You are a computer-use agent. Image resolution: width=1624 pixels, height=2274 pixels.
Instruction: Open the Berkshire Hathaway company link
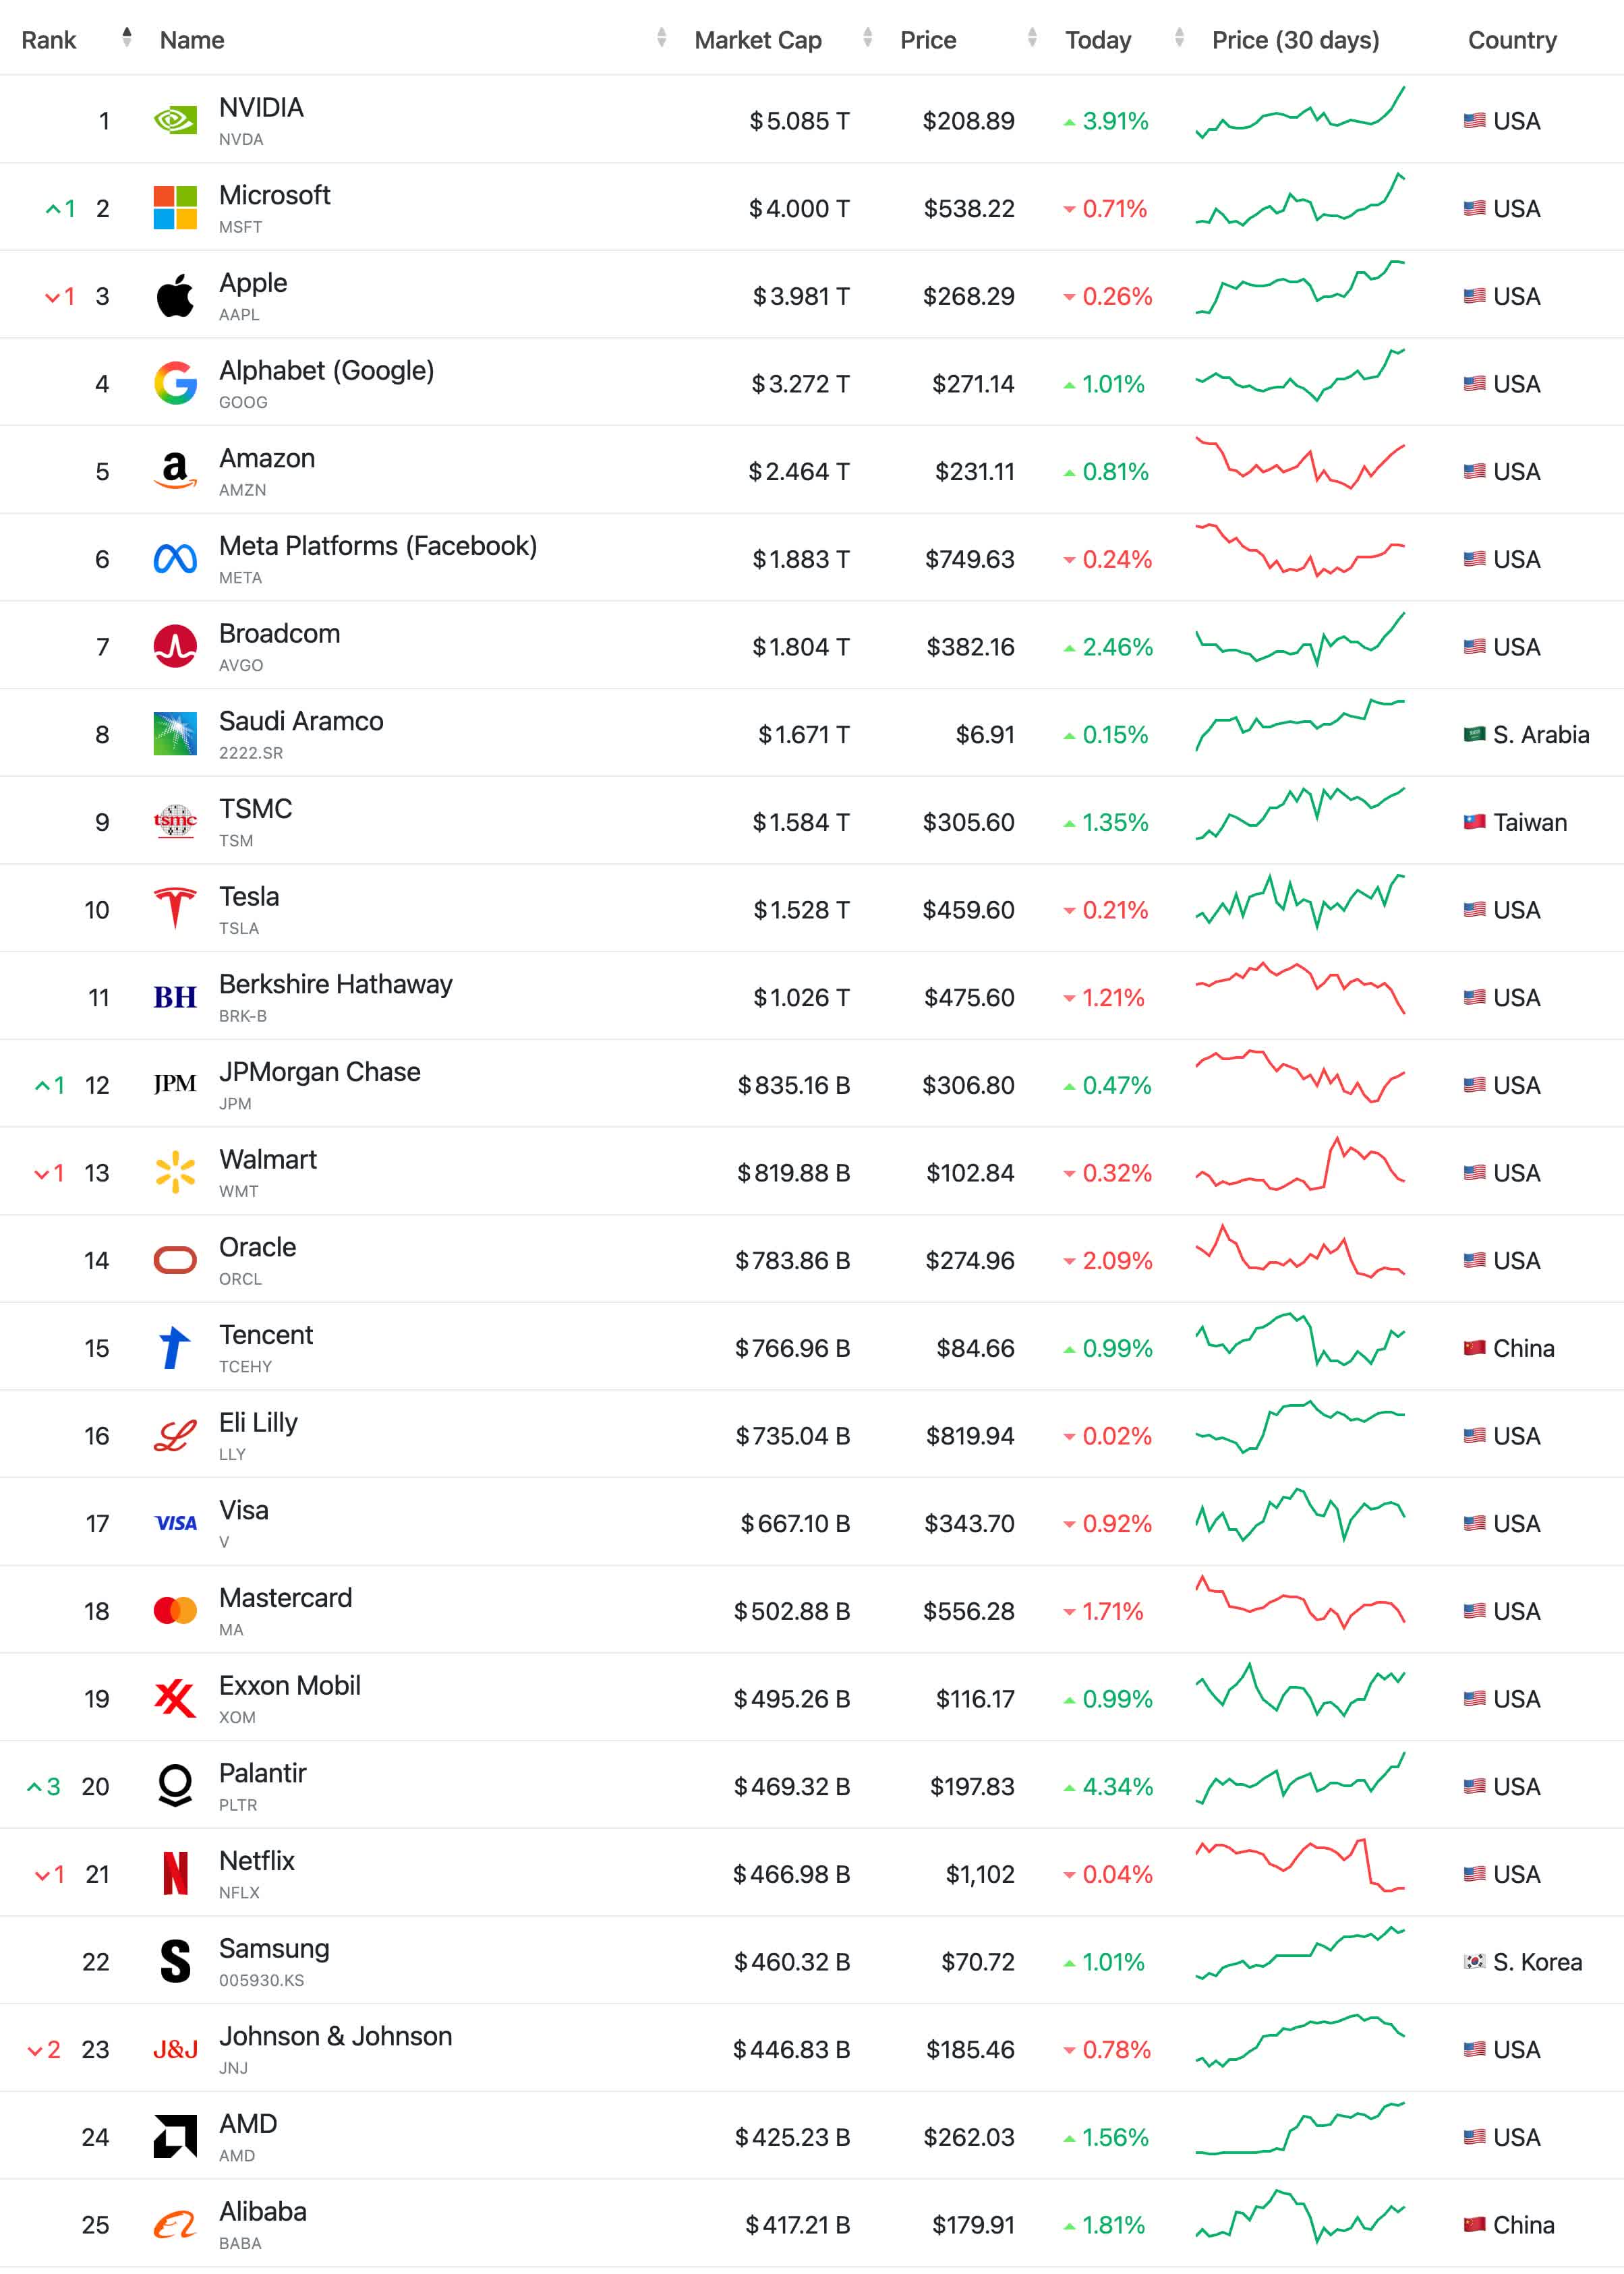335,985
